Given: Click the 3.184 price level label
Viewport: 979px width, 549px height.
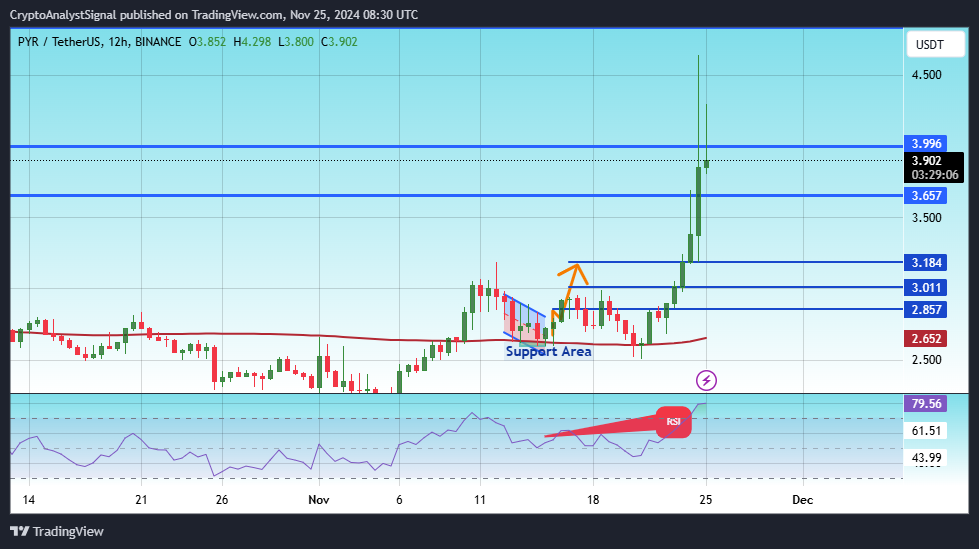Looking at the screenshot, I should tap(926, 262).
